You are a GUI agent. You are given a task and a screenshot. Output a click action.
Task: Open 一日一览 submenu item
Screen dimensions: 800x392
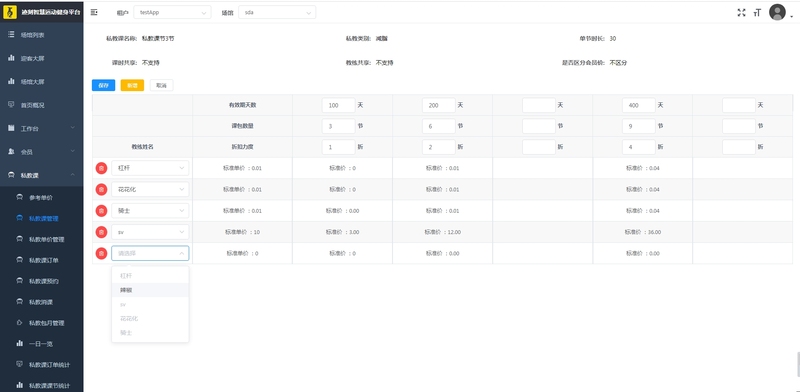pyautogui.click(x=41, y=344)
